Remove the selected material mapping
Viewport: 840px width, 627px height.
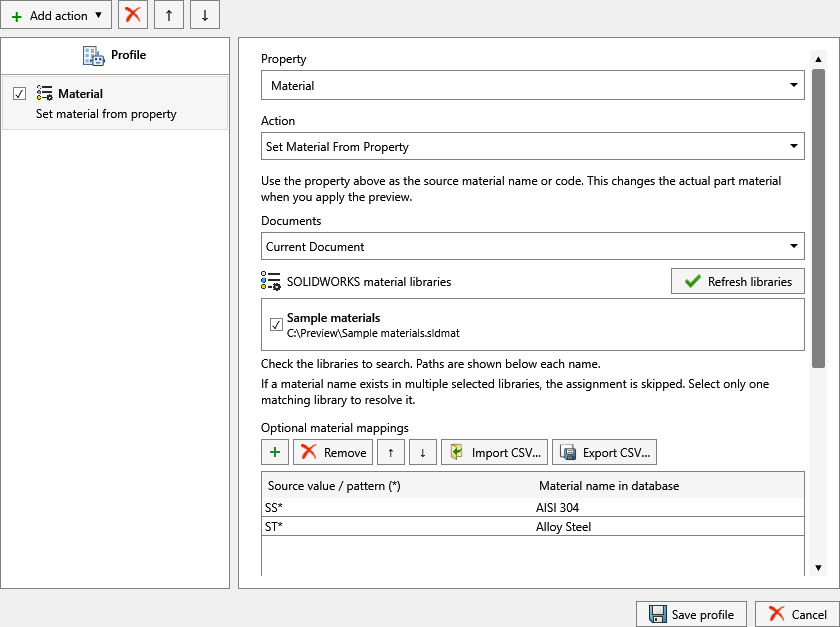coord(333,452)
